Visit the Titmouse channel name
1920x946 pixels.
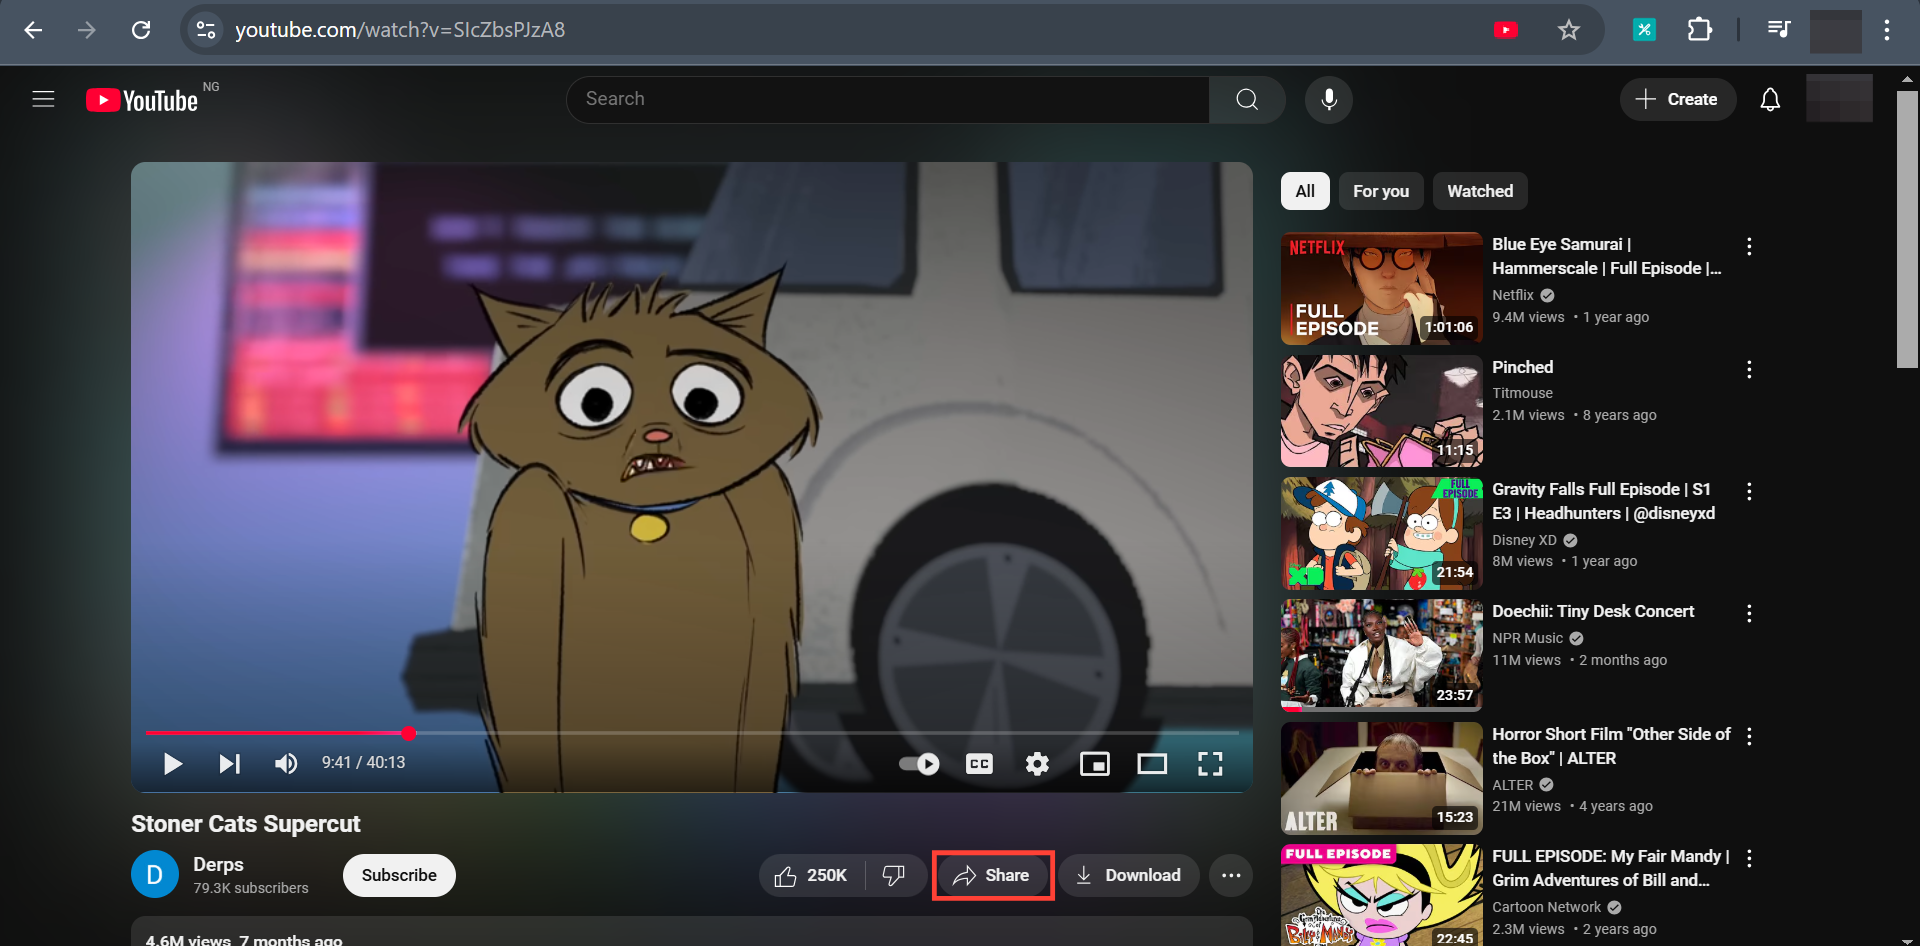point(1522,393)
